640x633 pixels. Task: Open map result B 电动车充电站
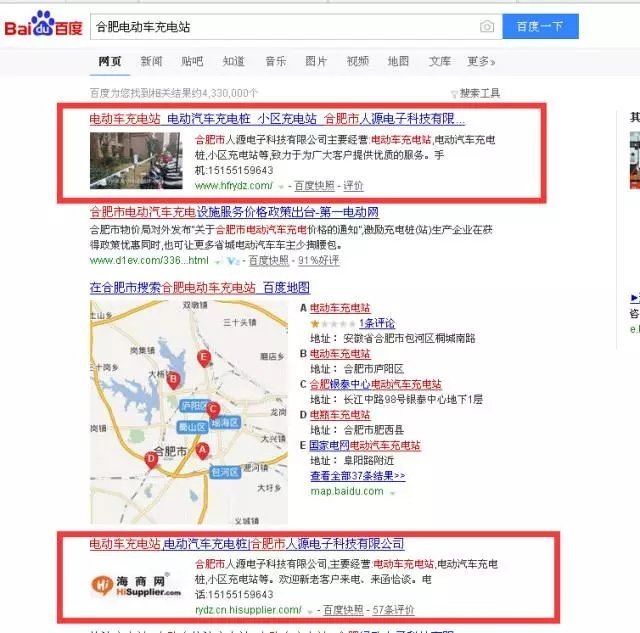(x=340, y=354)
